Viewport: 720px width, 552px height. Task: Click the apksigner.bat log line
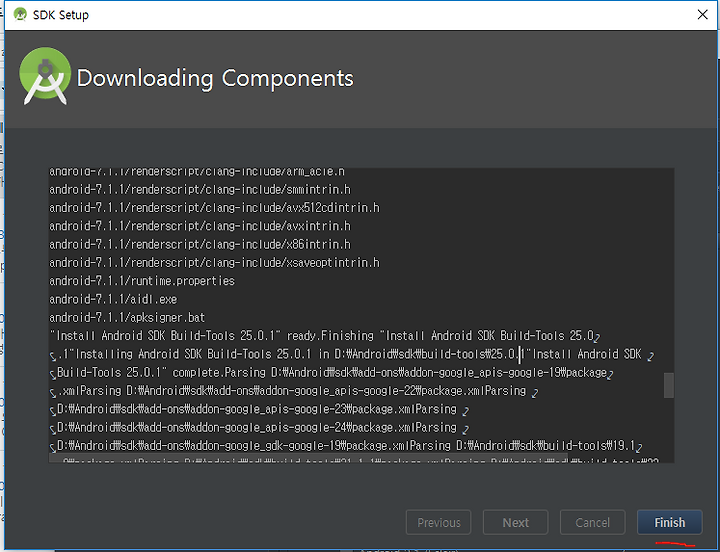click(127, 317)
